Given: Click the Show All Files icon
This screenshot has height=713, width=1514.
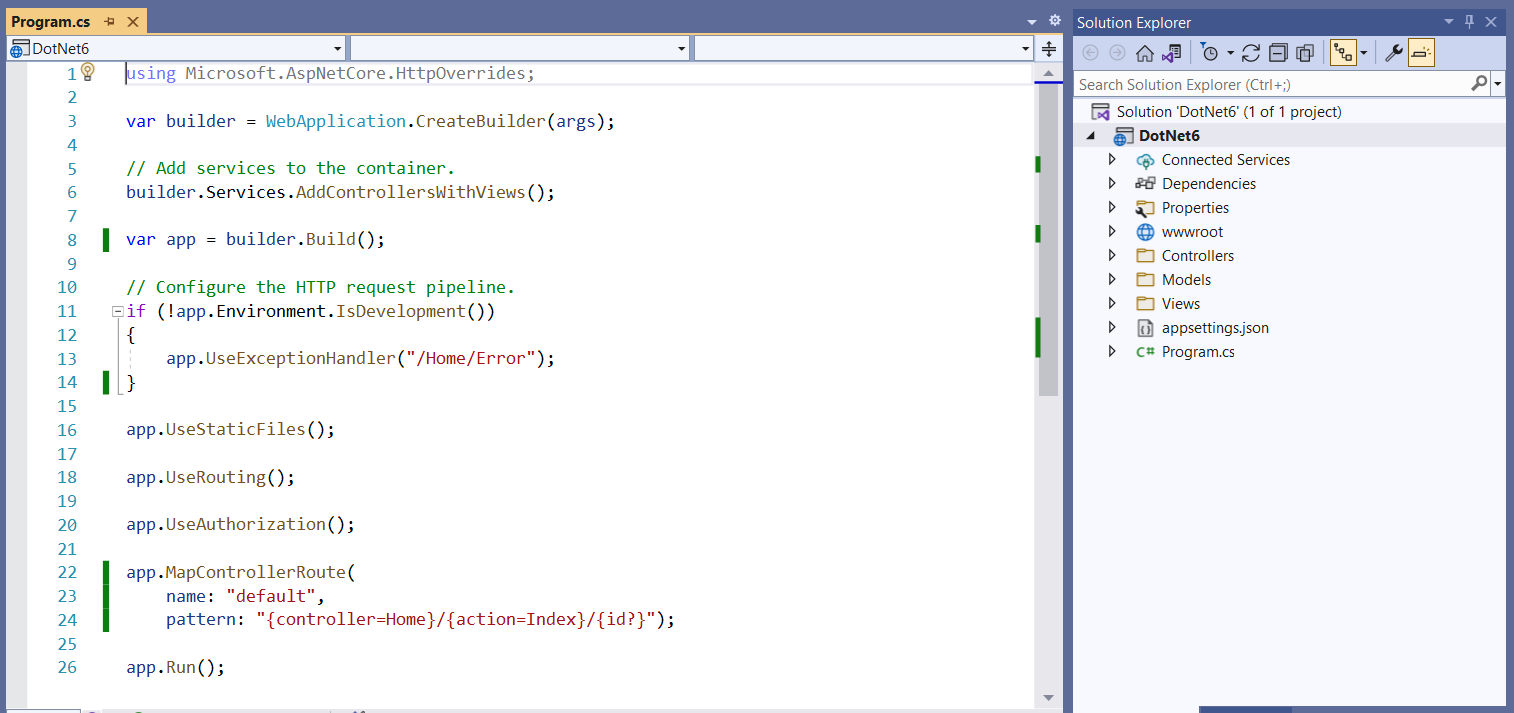Looking at the screenshot, I should 1305,53.
